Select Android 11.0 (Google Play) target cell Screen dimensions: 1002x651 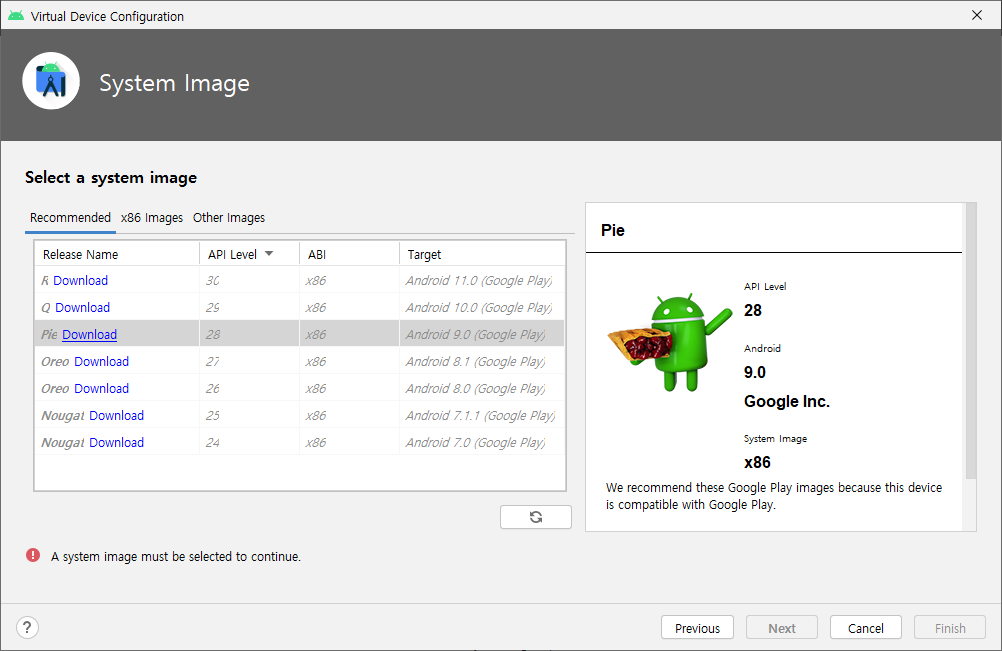click(482, 280)
